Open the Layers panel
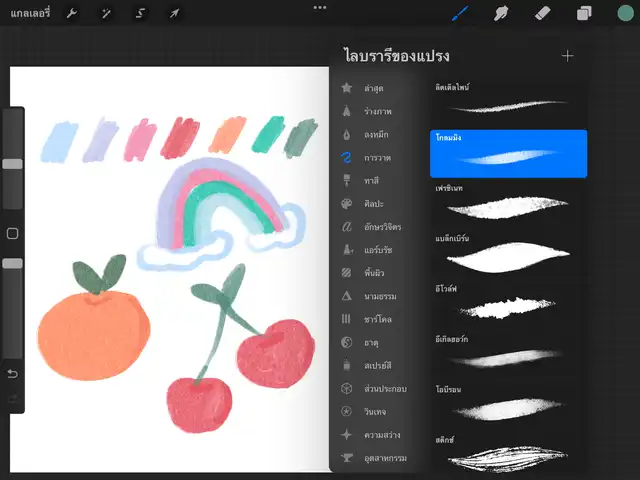The height and width of the screenshot is (480, 640). [x=584, y=13]
